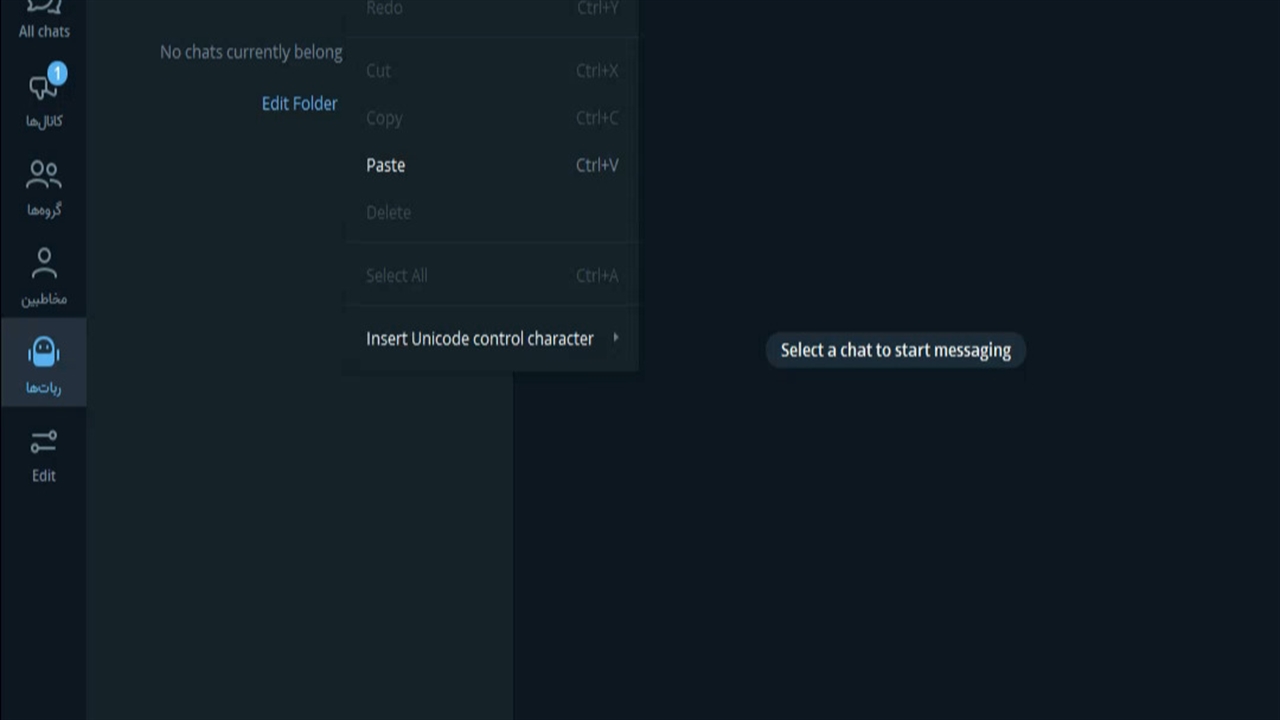Image resolution: width=1280 pixels, height=720 pixels.
Task: Click the Ctrl+V shortcut hint beside Paste
Action: pyautogui.click(x=597, y=165)
